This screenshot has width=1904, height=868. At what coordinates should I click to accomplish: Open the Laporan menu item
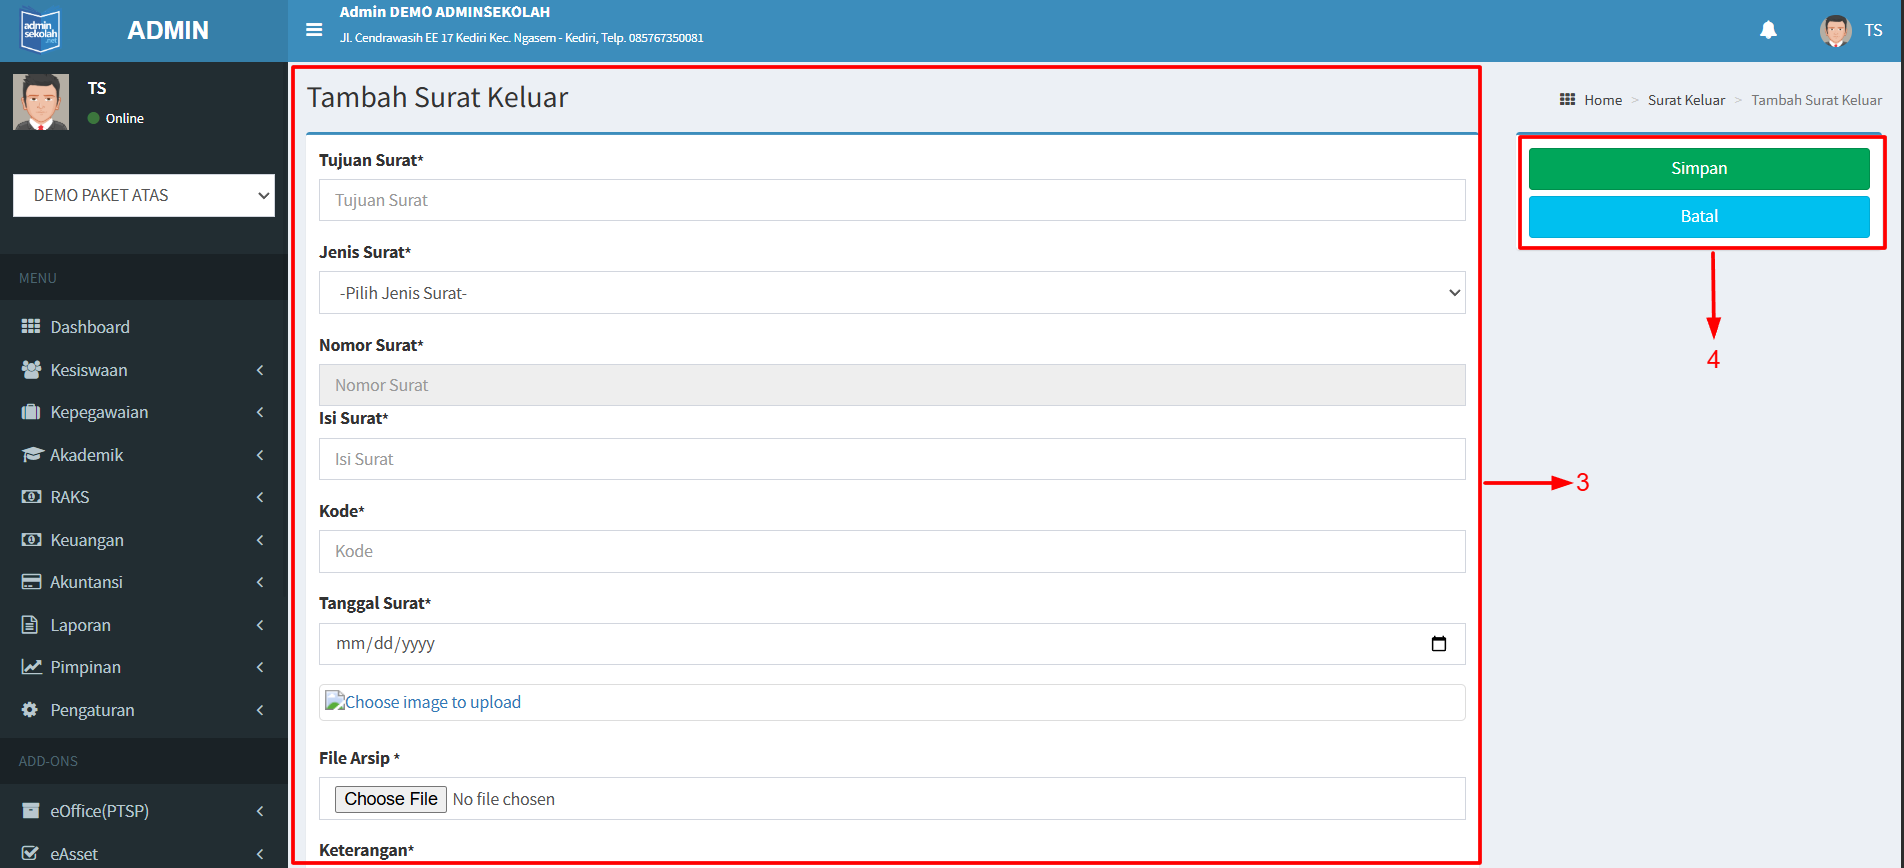[x=80, y=625]
